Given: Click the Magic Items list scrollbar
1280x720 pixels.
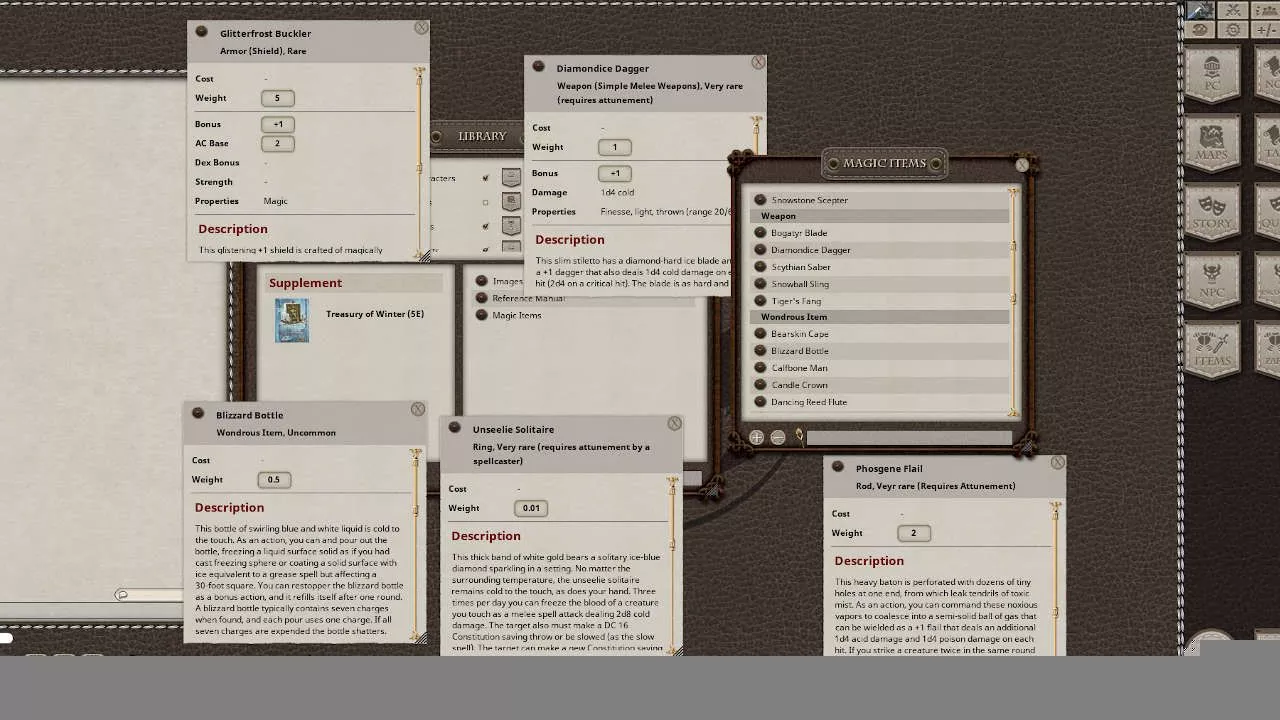Looking at the screenshot, I should point(1013,302).
